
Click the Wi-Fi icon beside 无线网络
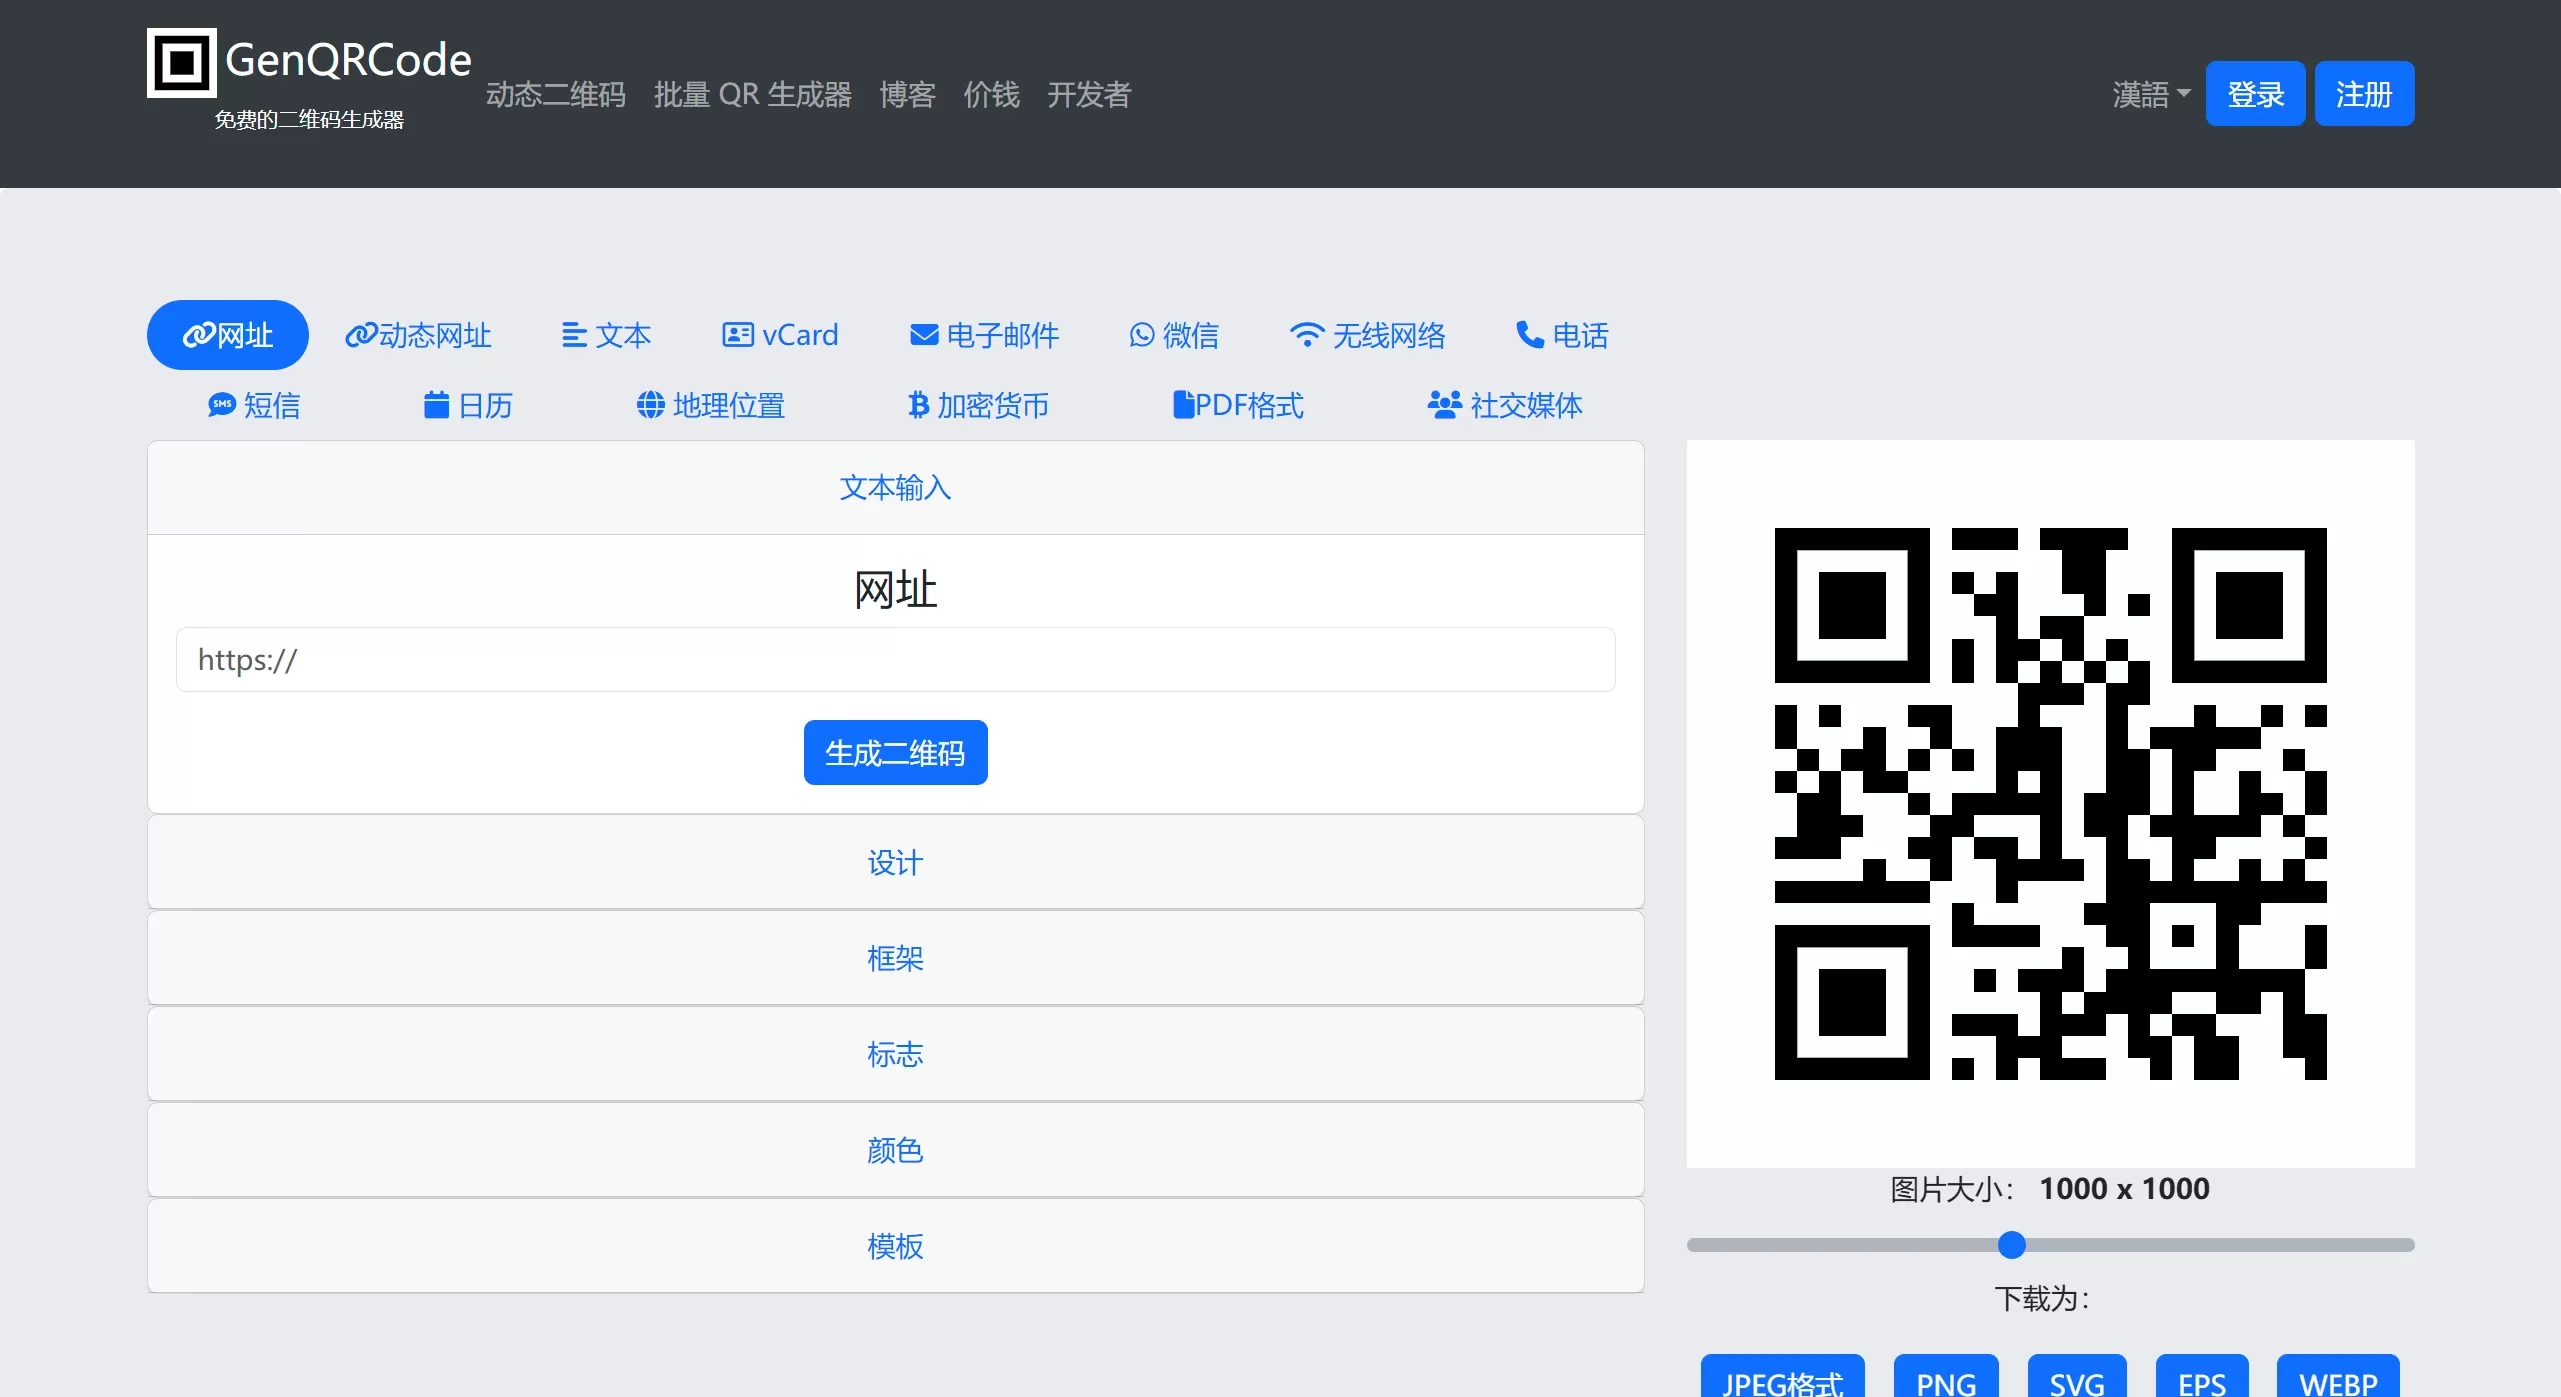(x=1306, y=335)
